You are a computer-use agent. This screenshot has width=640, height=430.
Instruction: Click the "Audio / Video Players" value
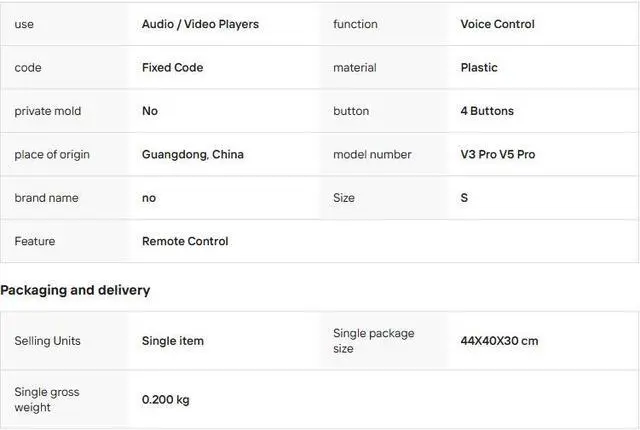[200, 24]
